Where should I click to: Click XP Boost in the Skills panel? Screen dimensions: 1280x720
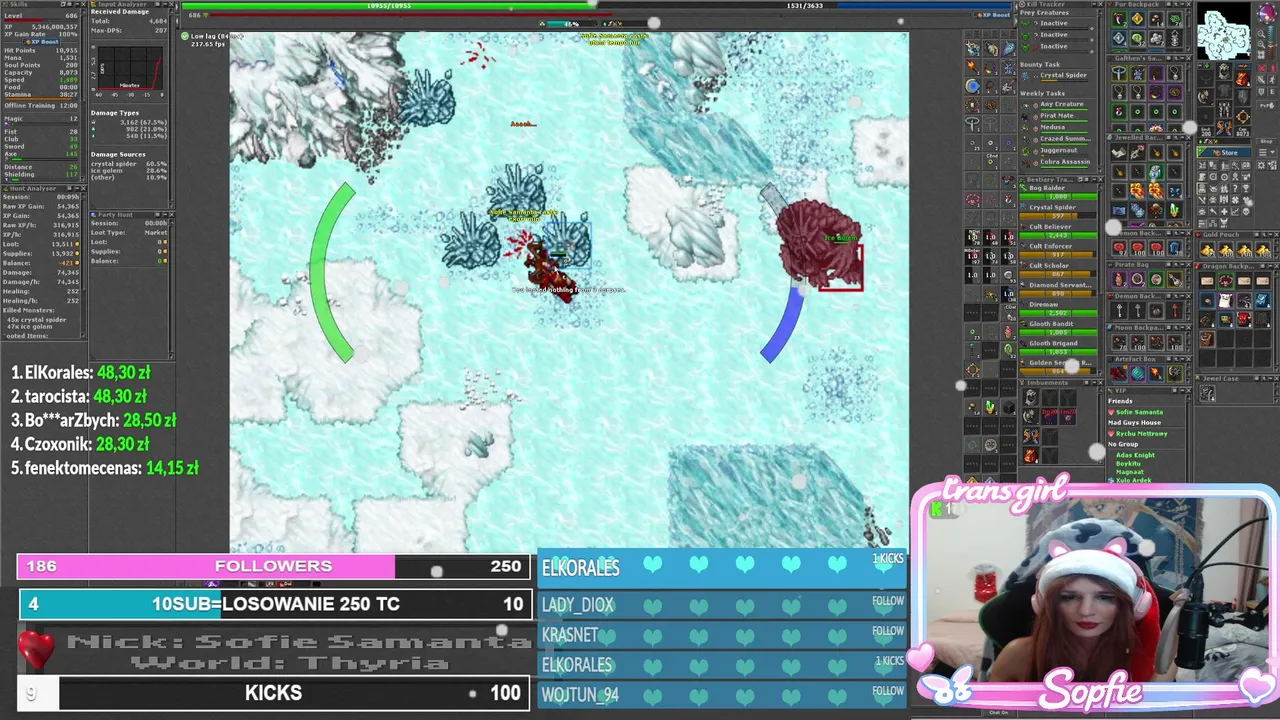click(x=42, y=42)
